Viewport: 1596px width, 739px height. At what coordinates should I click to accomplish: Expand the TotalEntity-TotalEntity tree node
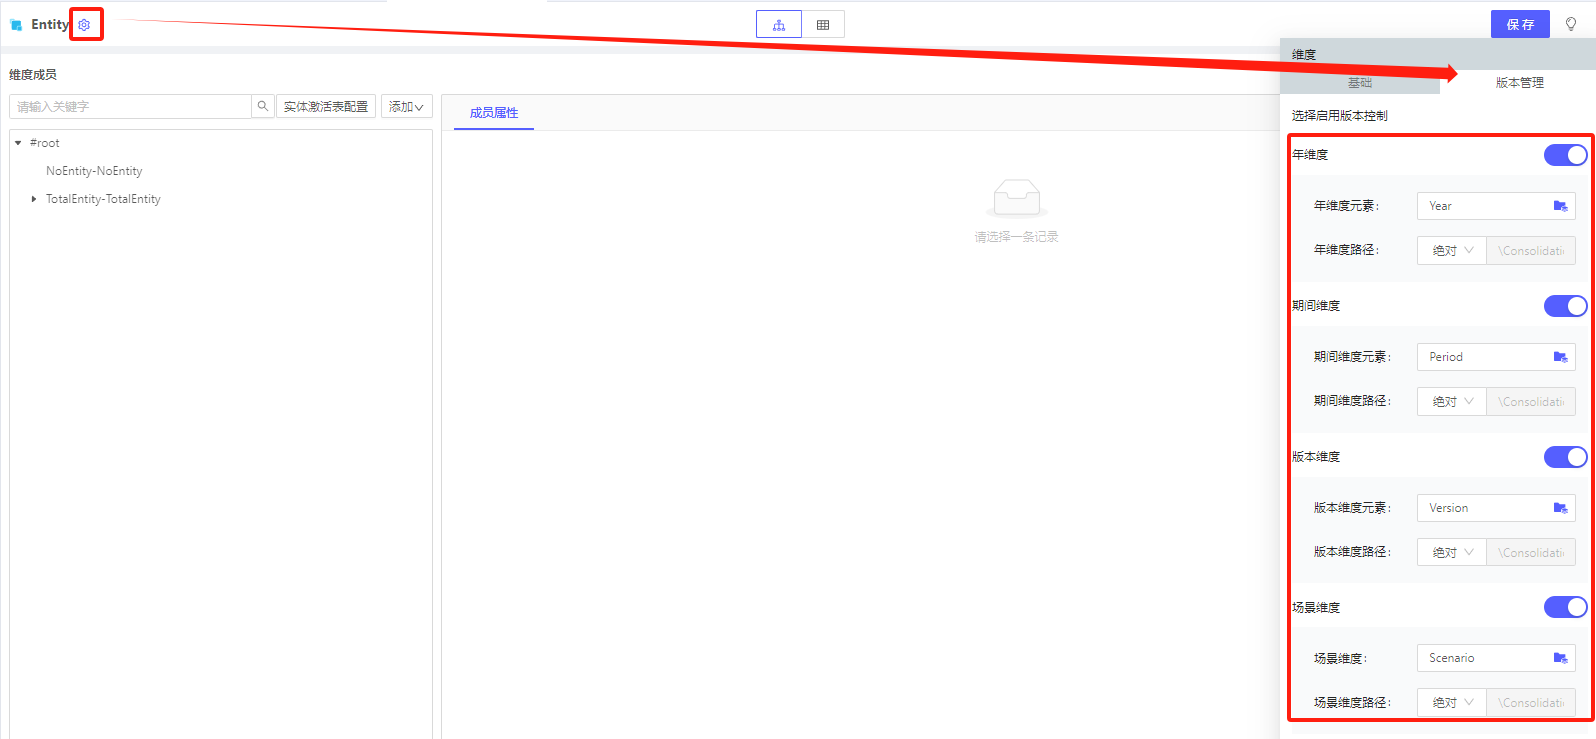tap(34, 199)
